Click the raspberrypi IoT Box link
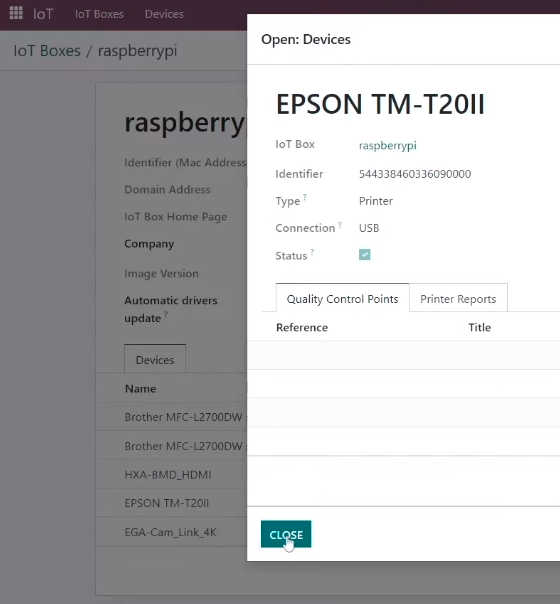The width and height of the screenshot is (560, 604). tap(387, 146)
